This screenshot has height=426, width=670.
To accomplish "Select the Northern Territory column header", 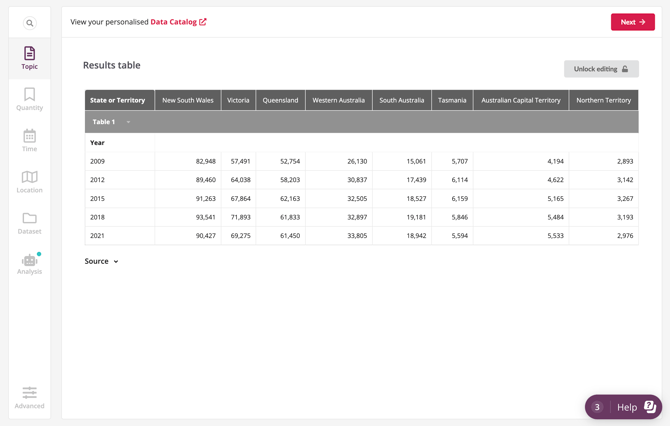I will pos(603,100).
